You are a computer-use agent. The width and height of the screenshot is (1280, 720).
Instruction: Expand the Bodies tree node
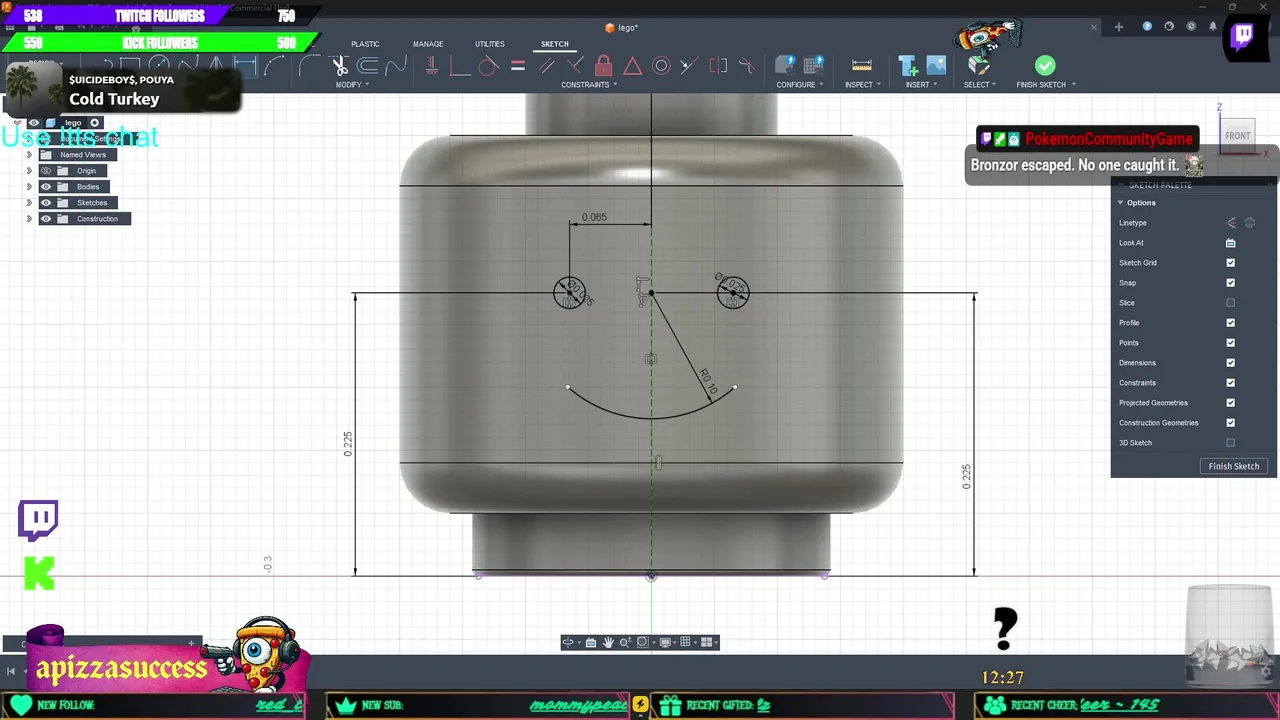pyautogui.click(x=29, y=187)
